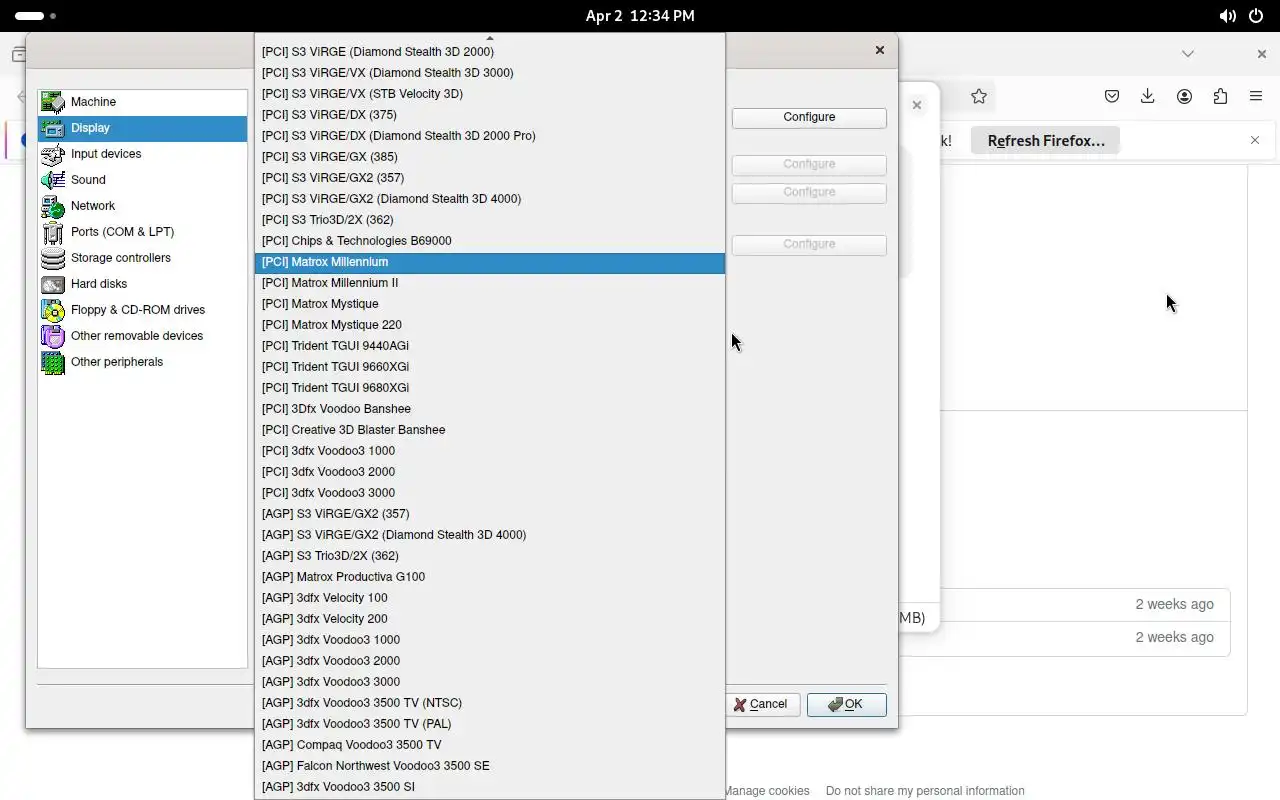This screenshot has width=1280, height=800.
Task: Click the Ports (COM & LPT) icon
Action: coord(53,232)
